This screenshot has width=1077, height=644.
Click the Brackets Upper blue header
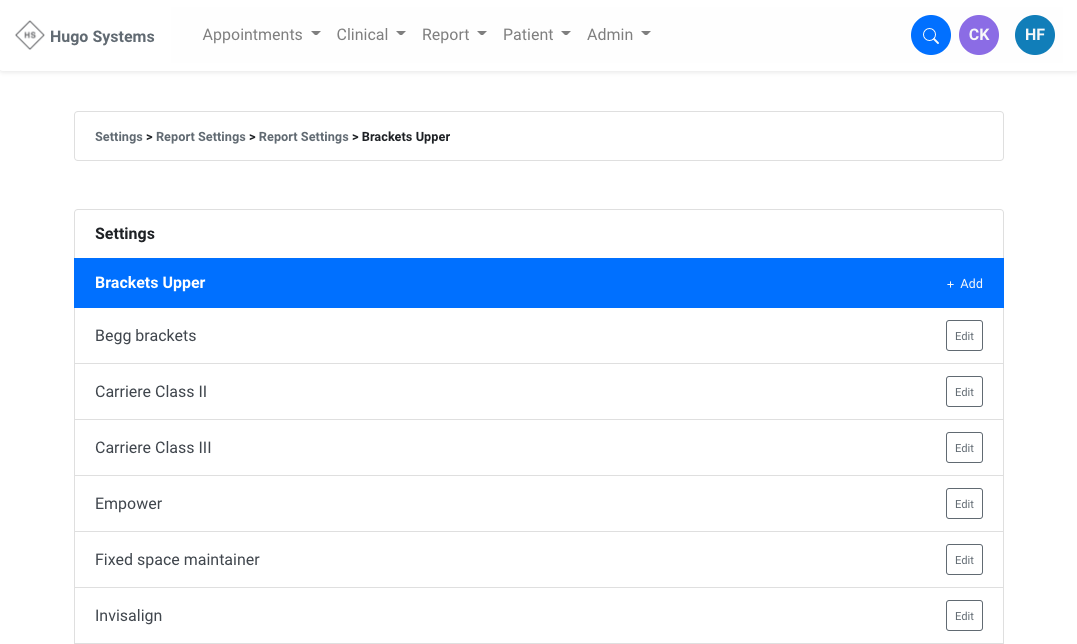click(x=150, y=283)
